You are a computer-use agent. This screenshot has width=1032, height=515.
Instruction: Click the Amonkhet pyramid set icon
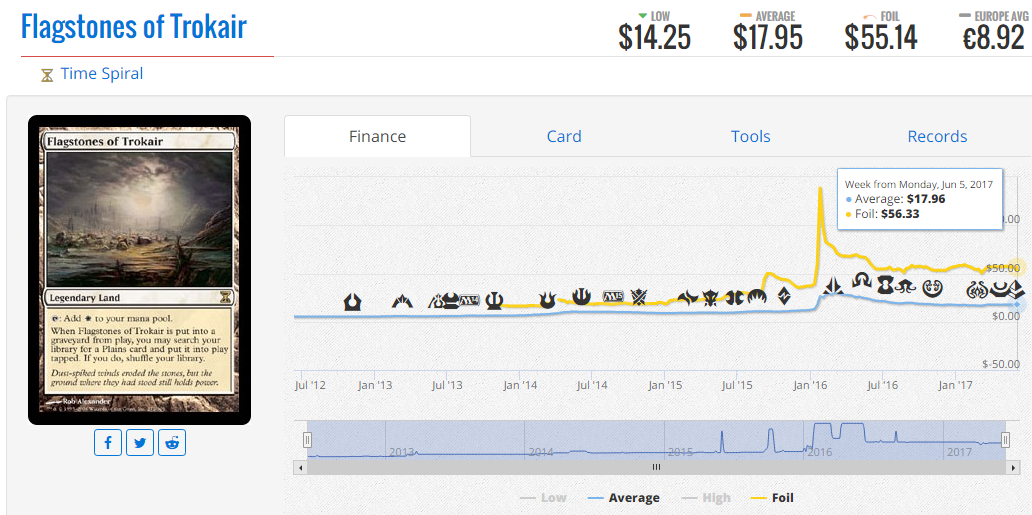point(1016,288)
